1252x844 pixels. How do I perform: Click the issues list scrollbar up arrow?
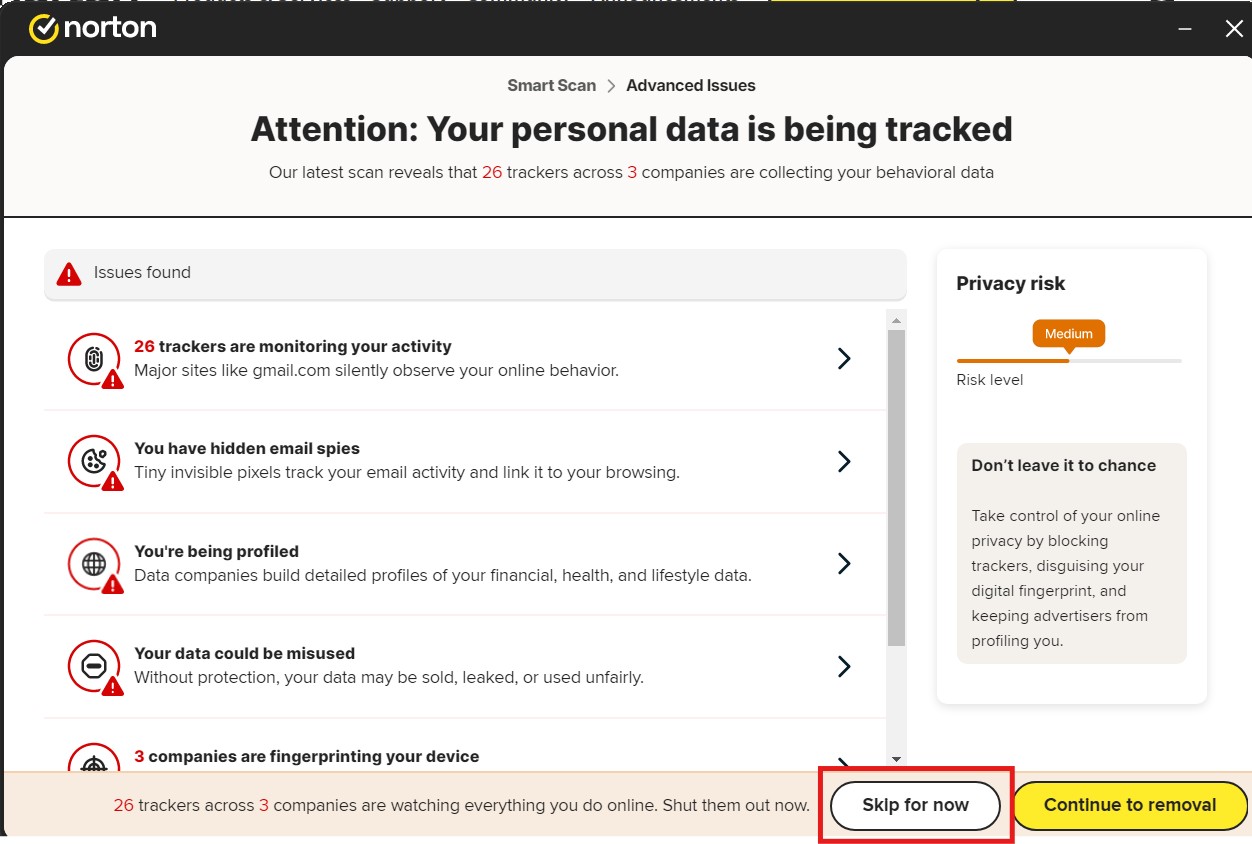point(896,320)
